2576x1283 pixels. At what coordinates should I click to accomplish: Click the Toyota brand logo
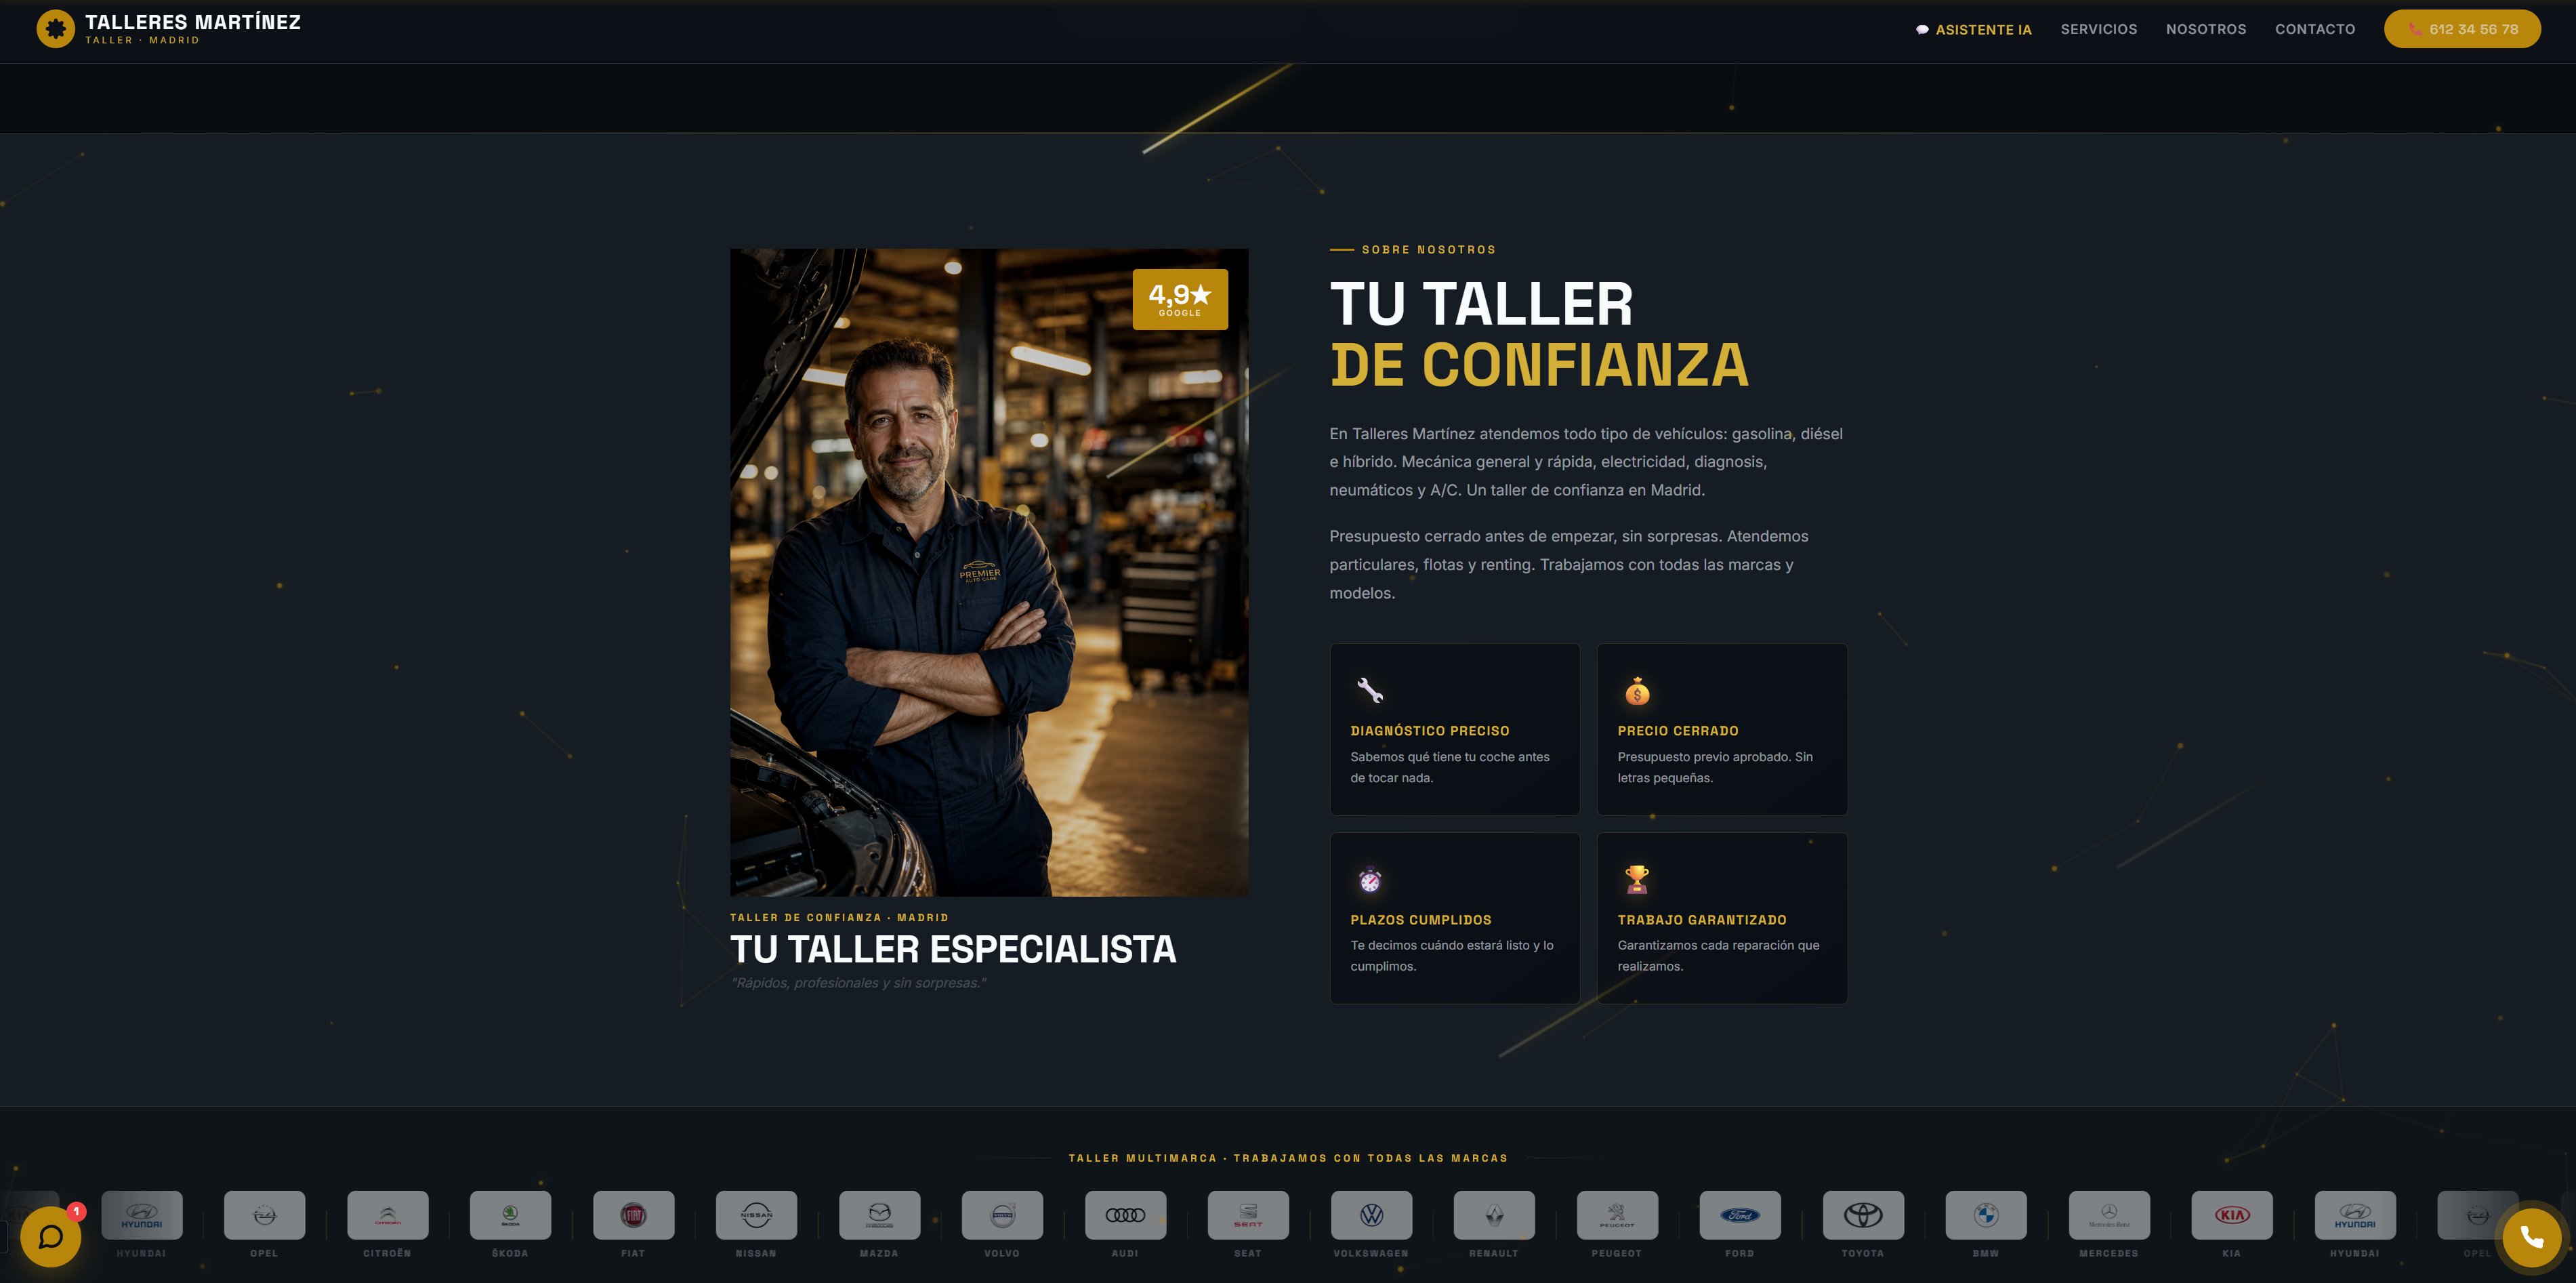[x=1863, y=1215]
